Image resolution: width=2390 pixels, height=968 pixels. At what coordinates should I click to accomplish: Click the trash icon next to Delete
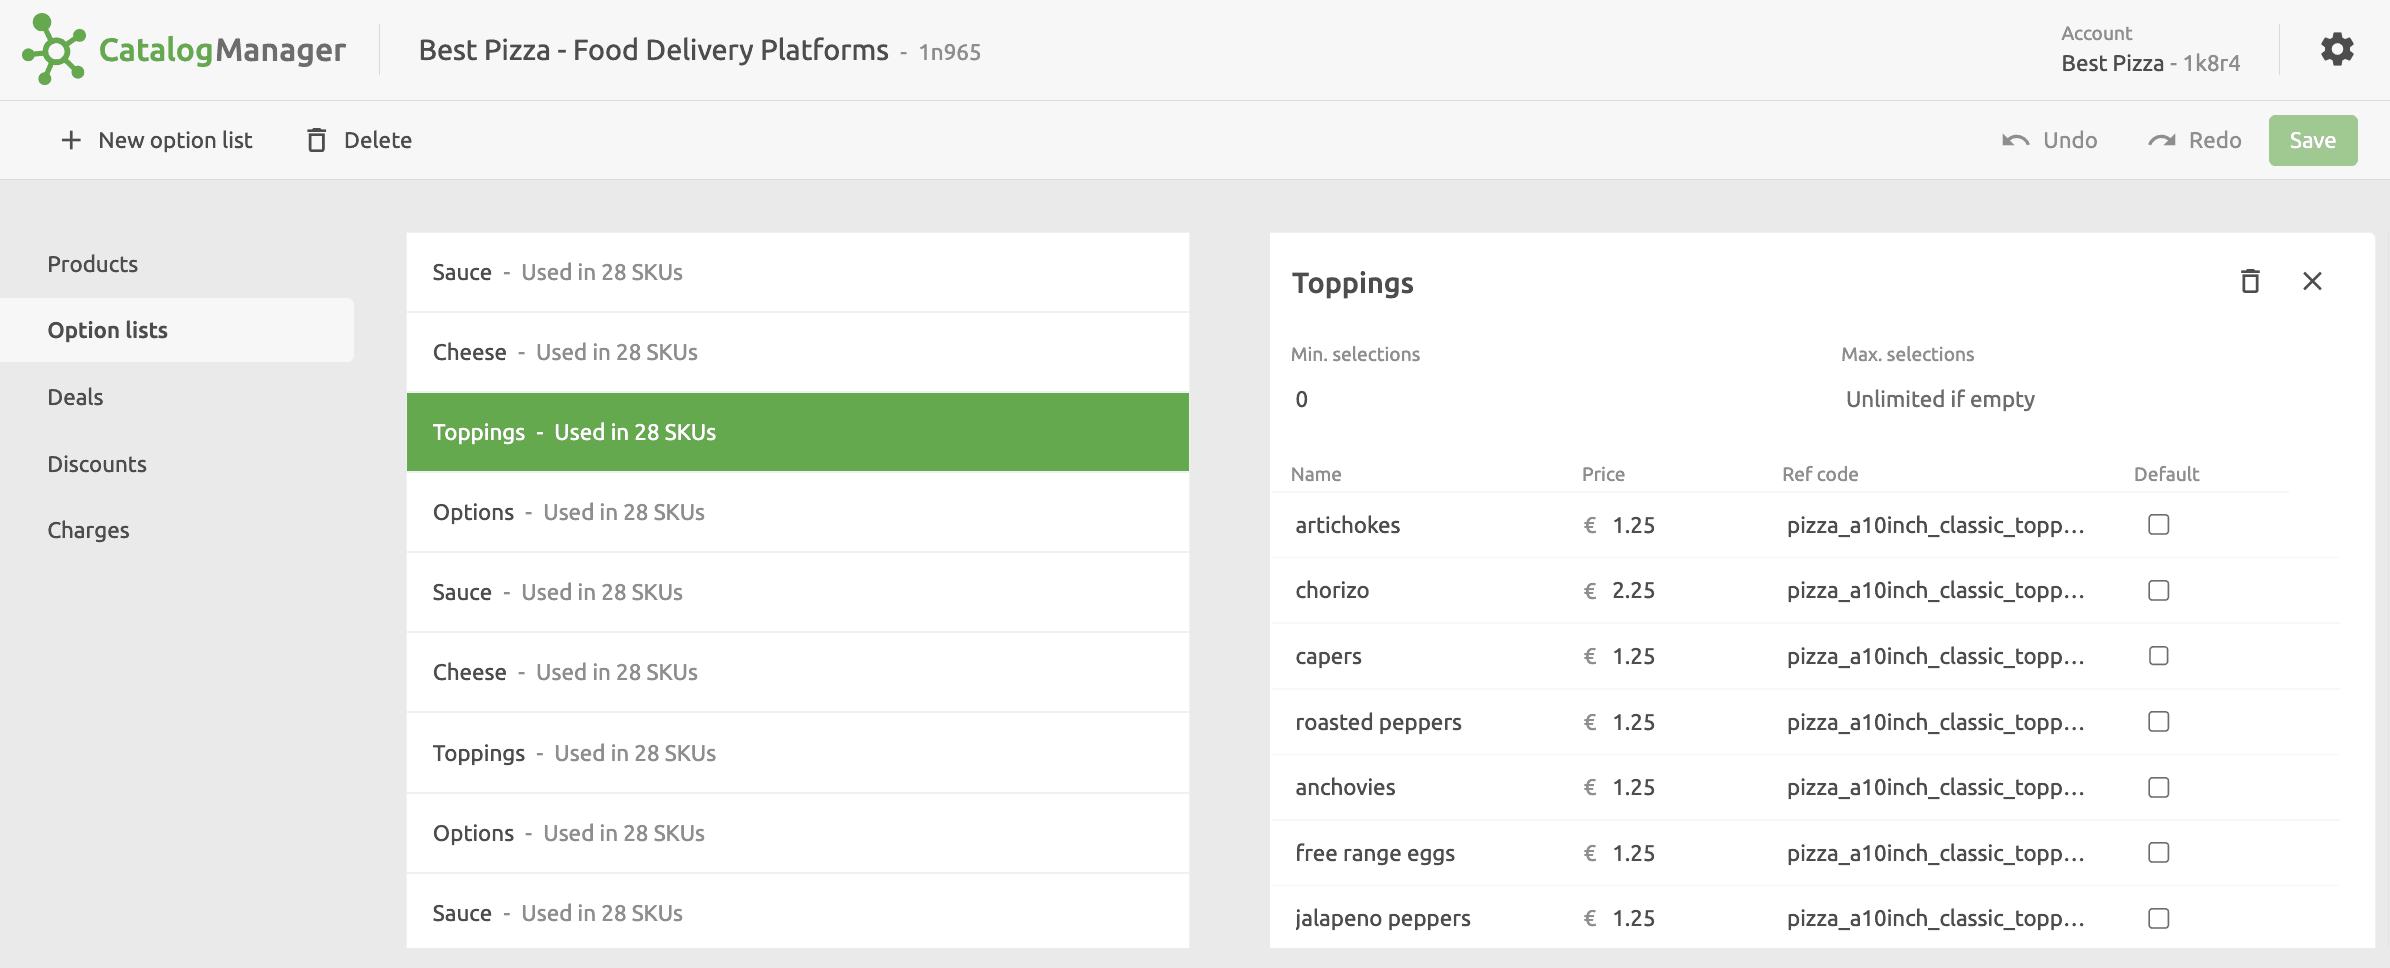pos(317,140)
